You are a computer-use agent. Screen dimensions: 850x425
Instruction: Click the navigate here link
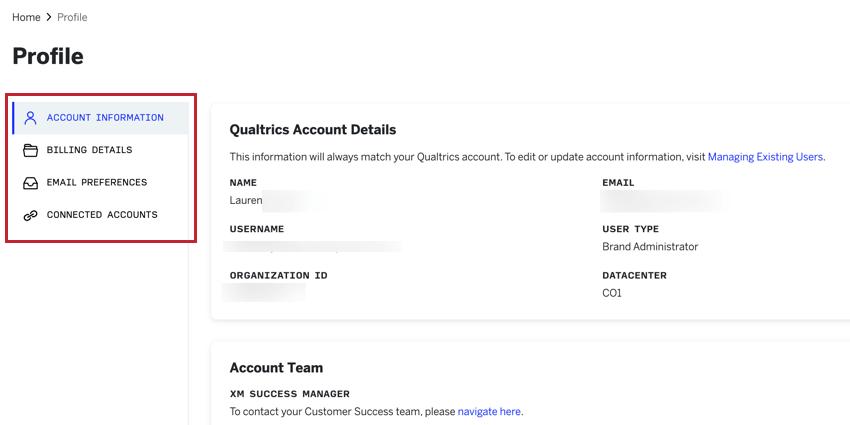point(489,411)
